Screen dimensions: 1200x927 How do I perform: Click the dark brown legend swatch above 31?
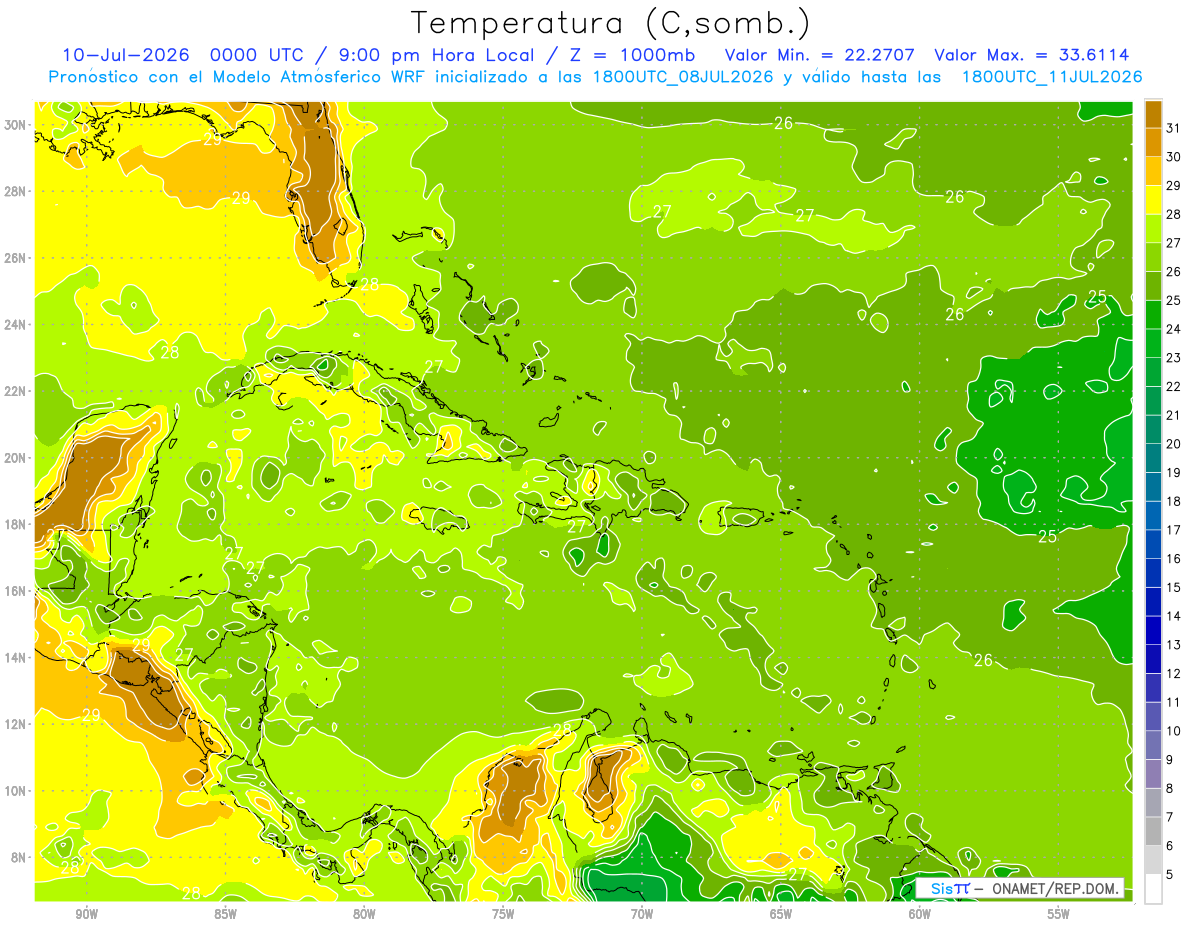click(1153, 113)
